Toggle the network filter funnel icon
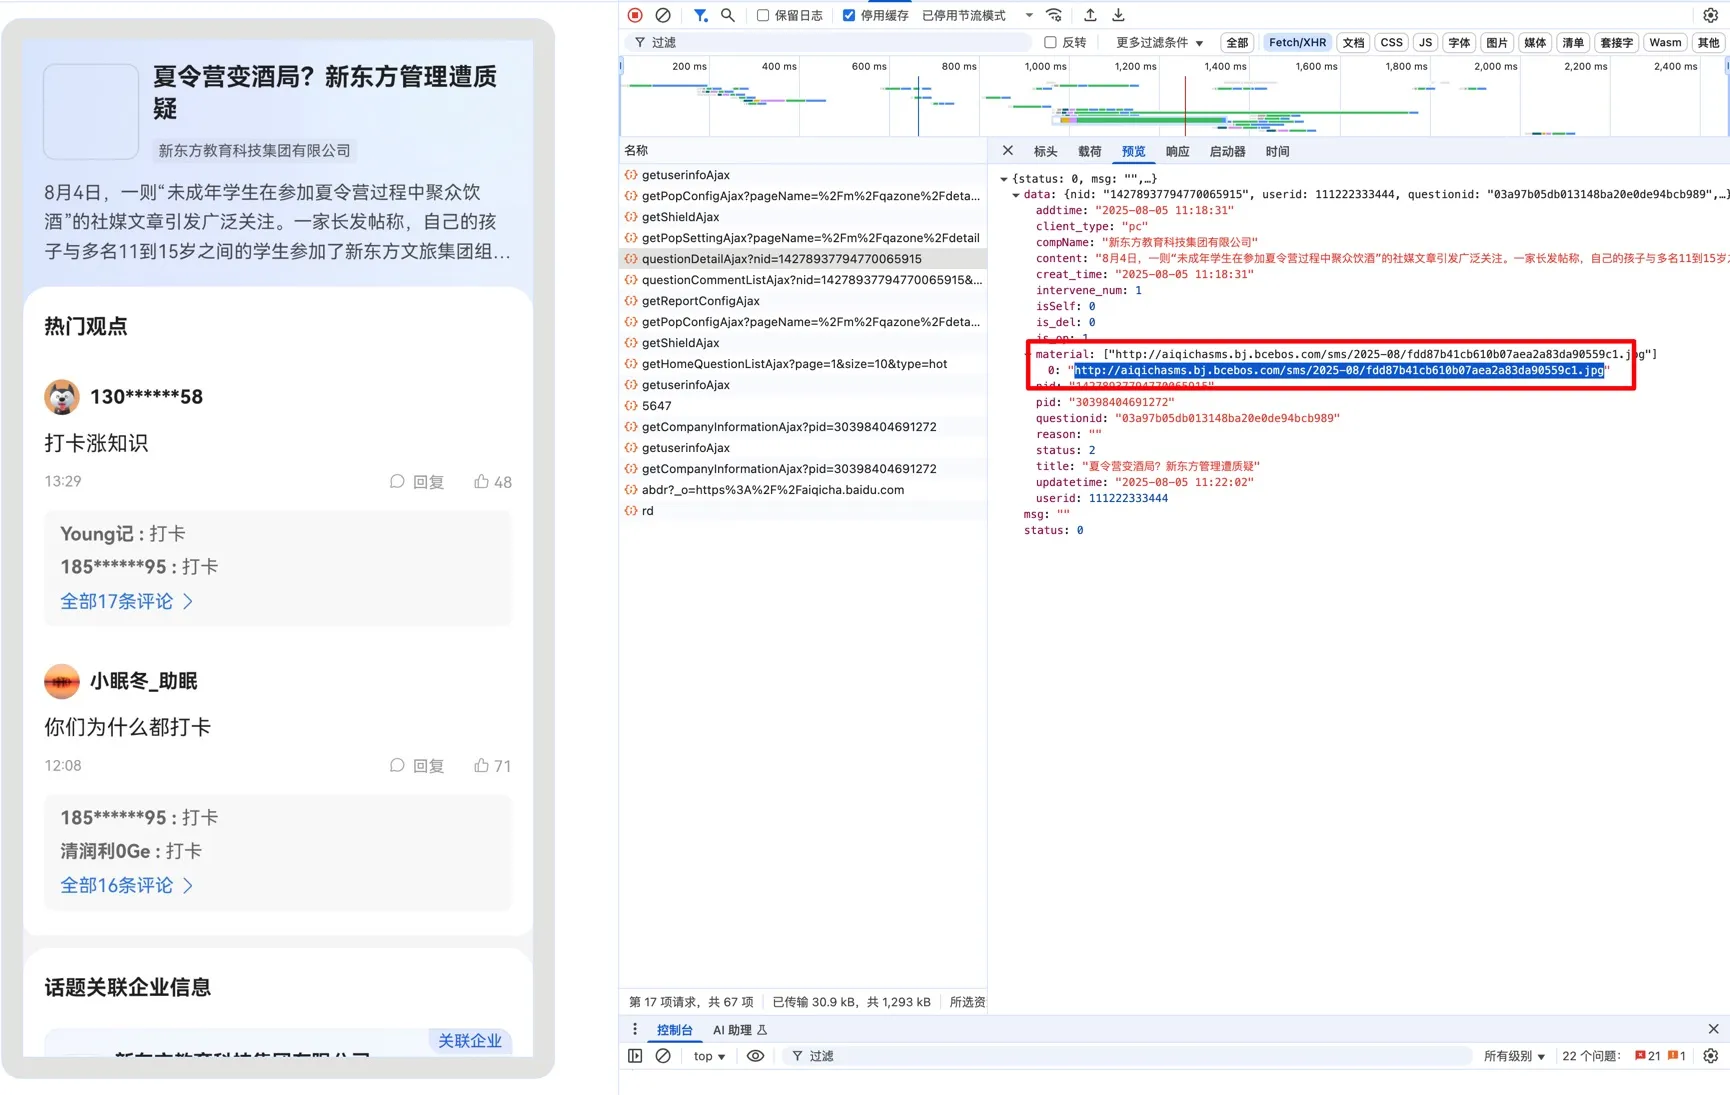The width and height of the screenshot is (1730, 1095). click(700, 15)
